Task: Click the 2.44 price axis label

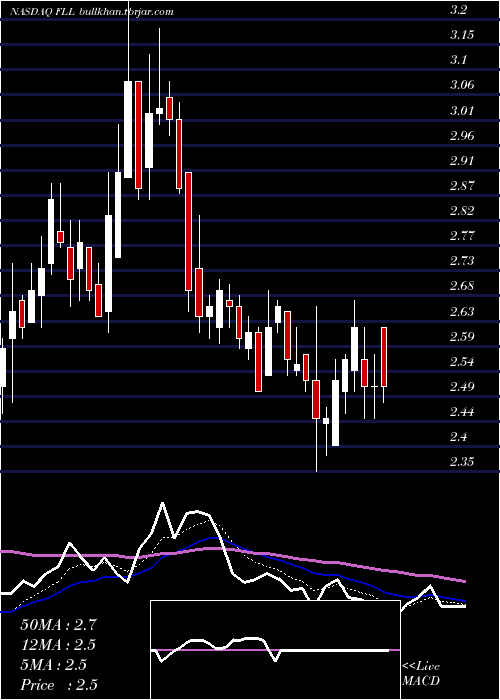Action: pyautogui.click(x=462, y=411)
